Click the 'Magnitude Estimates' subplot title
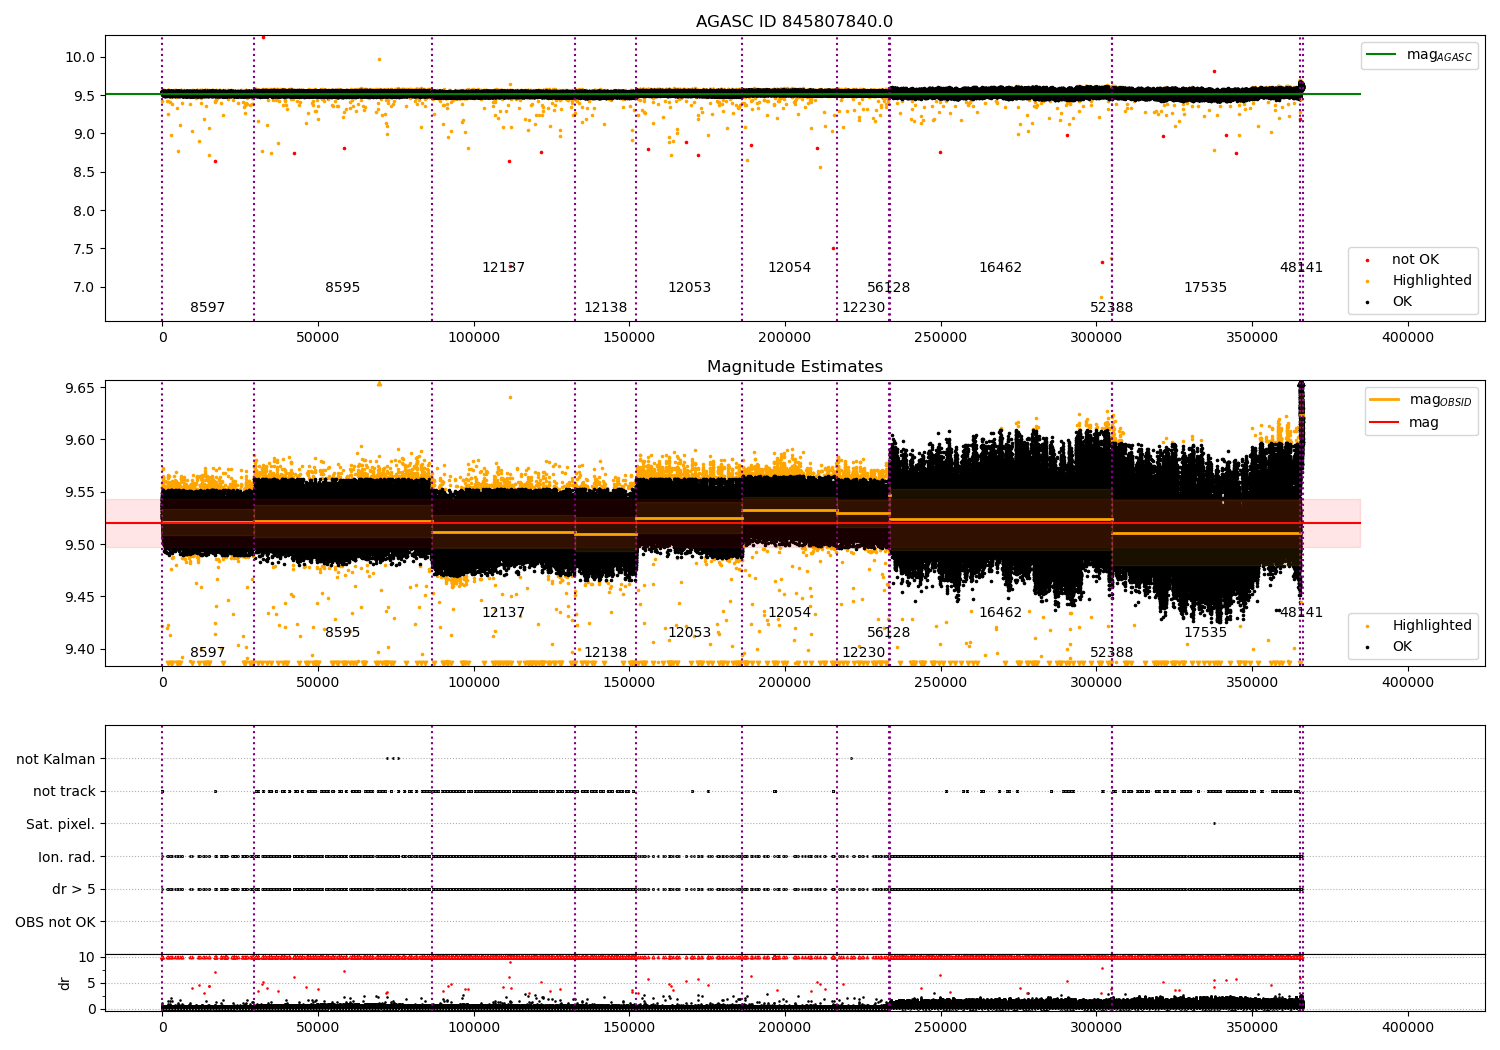The width and height of the screenshot is (1500, 1050). click(794, 367)
